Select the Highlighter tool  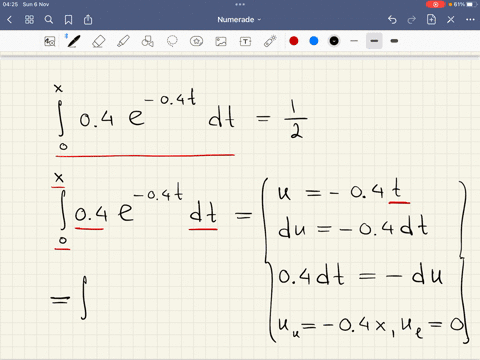123,41
